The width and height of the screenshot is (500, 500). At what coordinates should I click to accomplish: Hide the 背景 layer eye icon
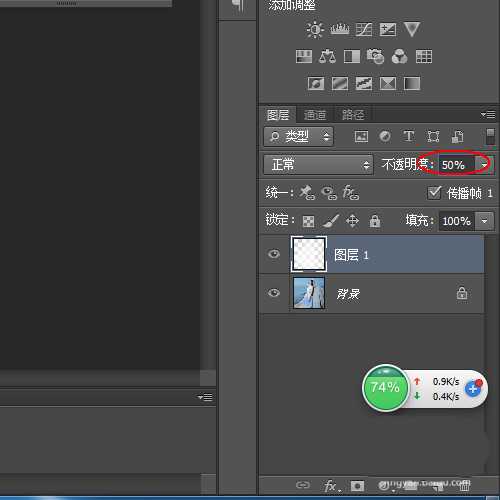274,293
